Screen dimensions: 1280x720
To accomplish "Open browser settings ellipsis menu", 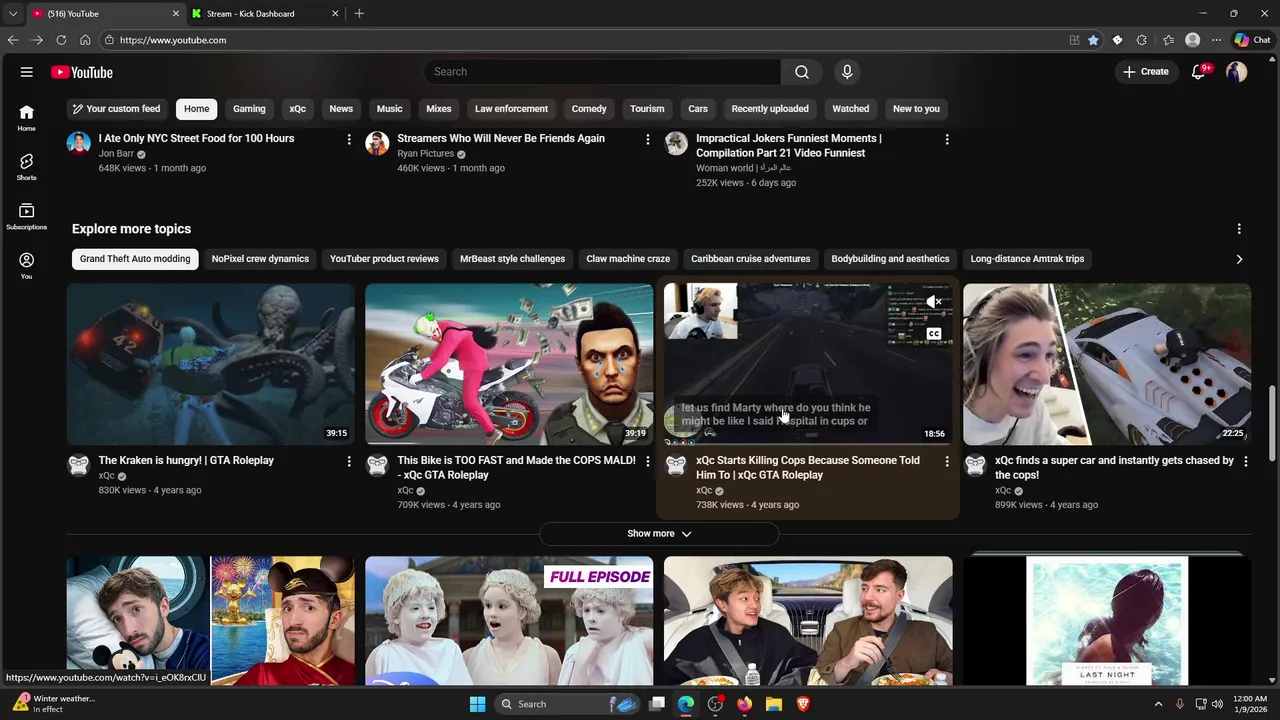I will pyautogui.click(x=1216, y=40).
